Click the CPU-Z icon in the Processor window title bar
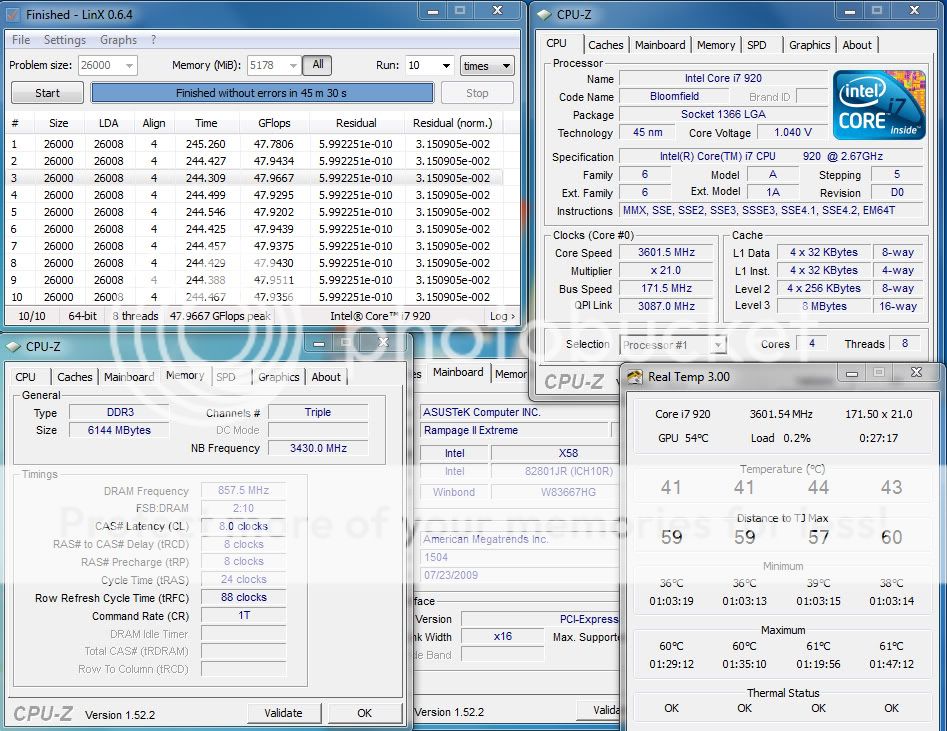 click(x=544, y=14)
